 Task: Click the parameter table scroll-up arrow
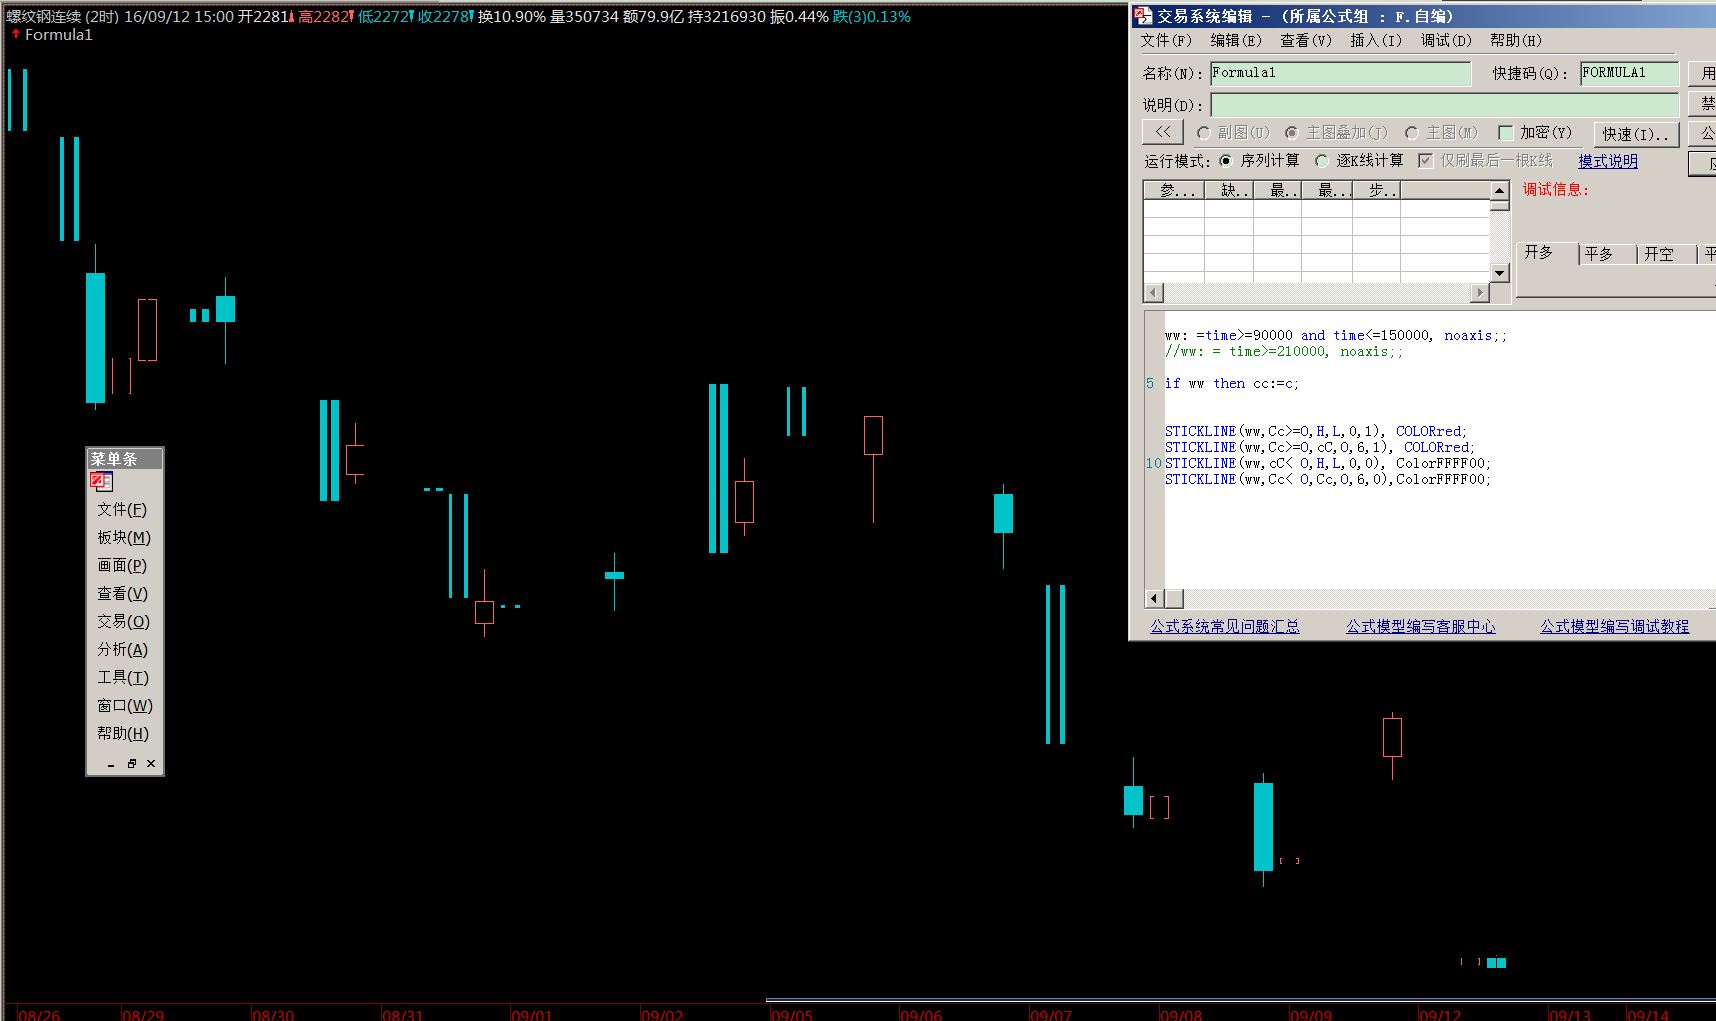pyautogui.click(x=1499, y=190)
